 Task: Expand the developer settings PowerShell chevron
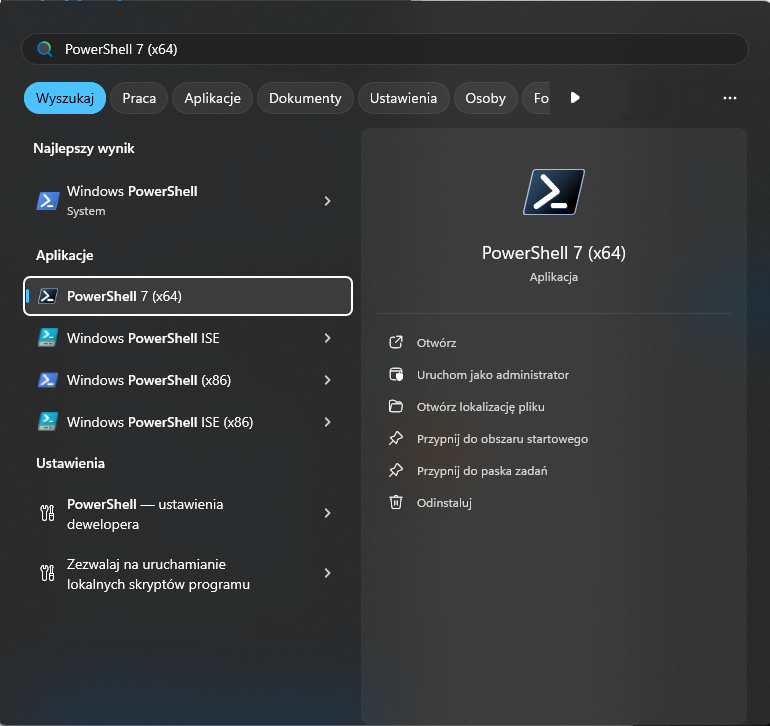(327, 513)
